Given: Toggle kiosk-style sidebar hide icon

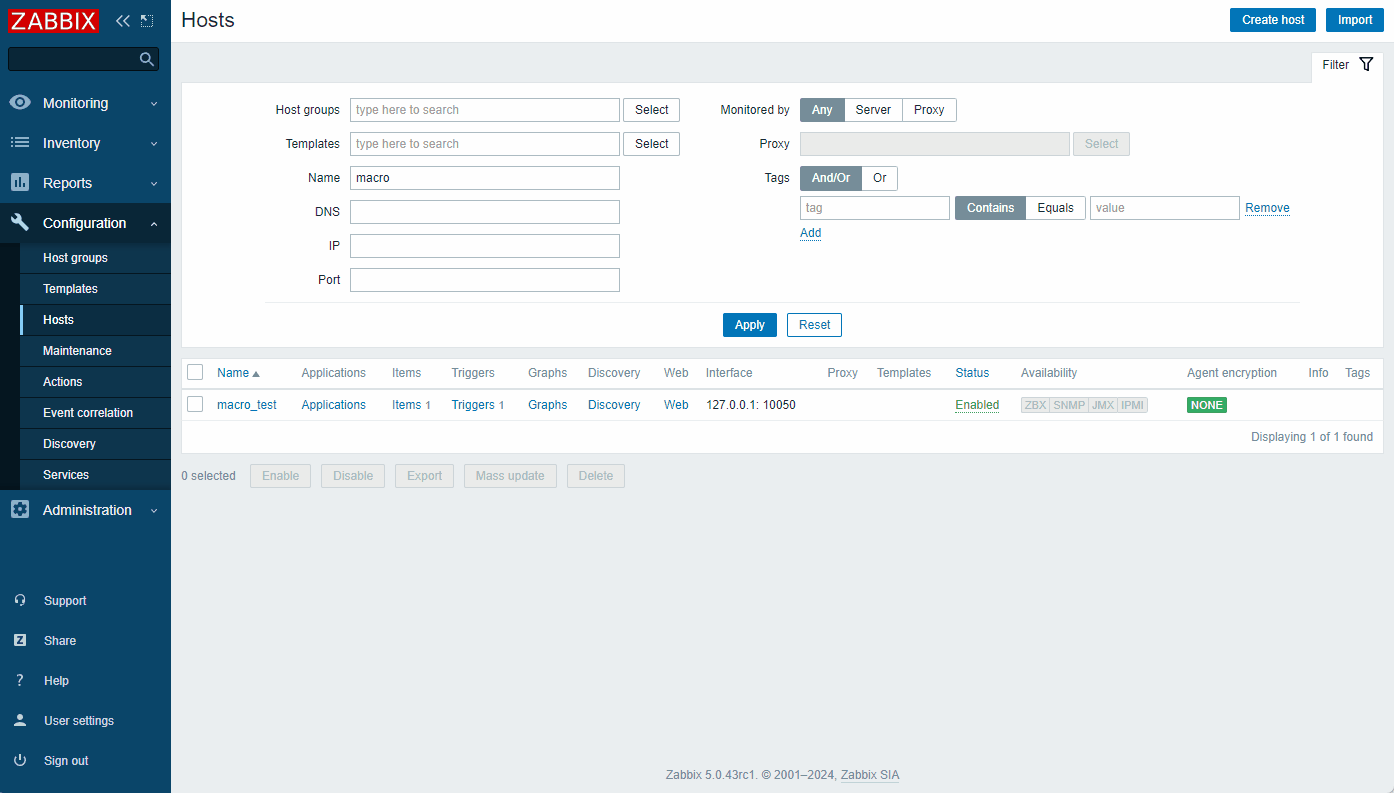Looking at the screenshot, I should 147,20.
